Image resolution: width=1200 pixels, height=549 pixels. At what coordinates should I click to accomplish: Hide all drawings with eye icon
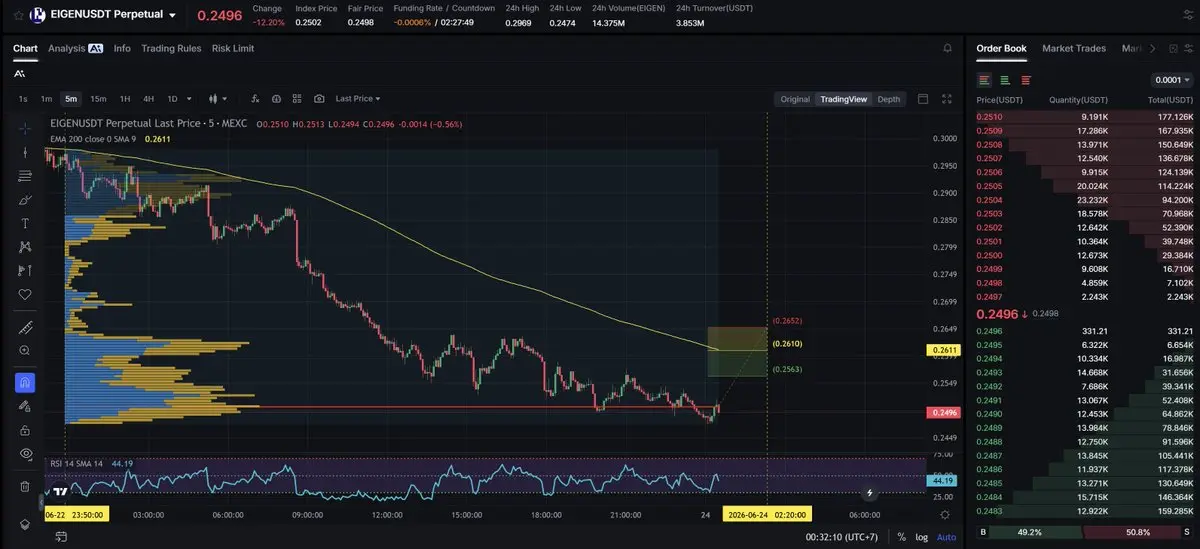point(25,453)
